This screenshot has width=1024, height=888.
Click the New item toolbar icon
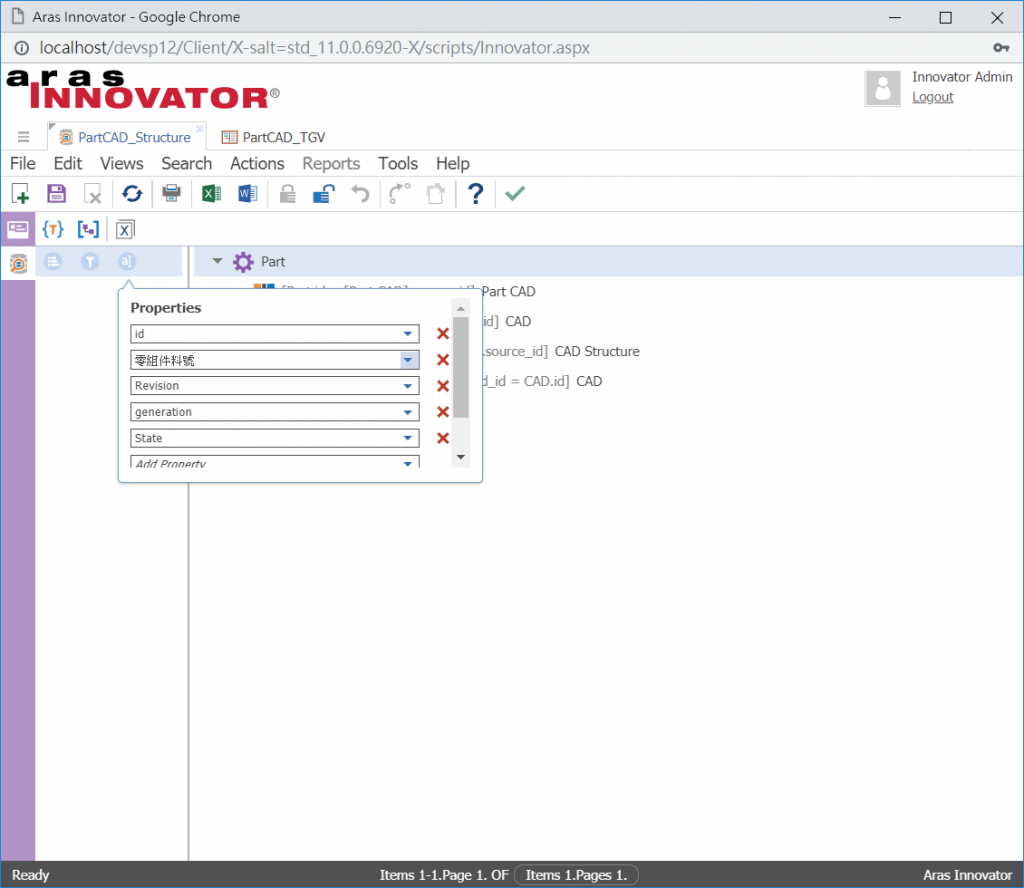click(x=20, y=194)
